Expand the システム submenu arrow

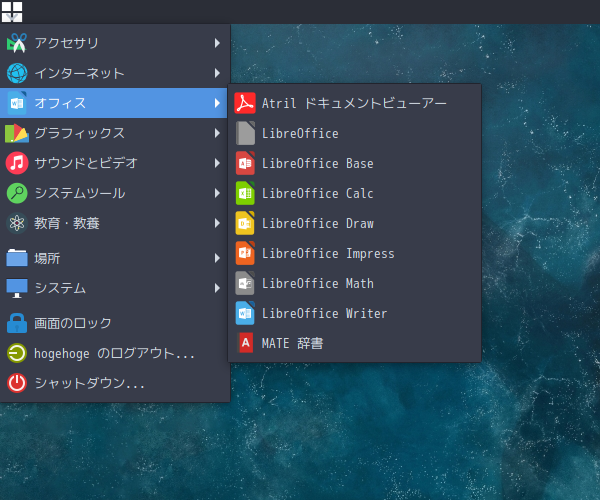pyautogui.click(x=217, y=288)
